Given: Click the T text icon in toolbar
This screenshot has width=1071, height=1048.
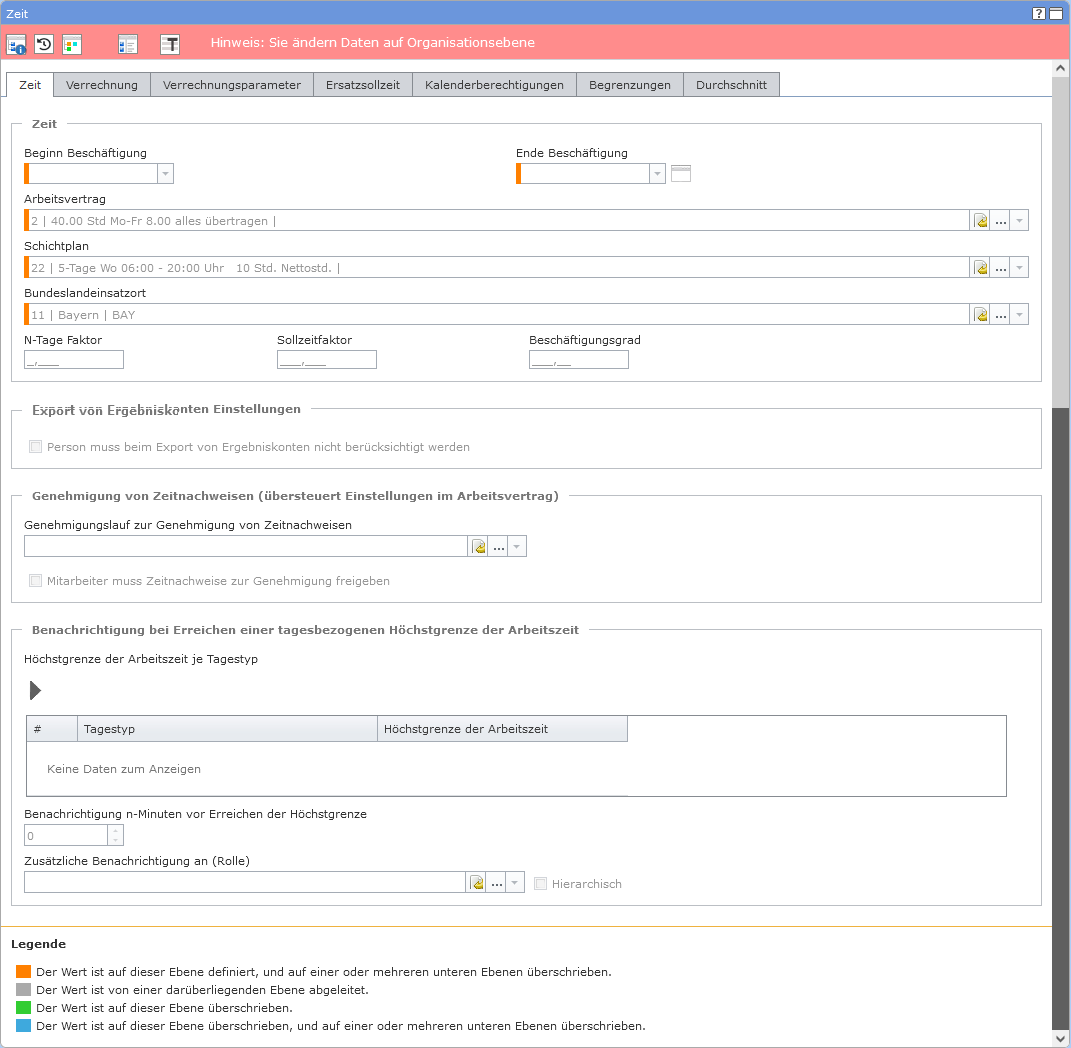Looking at the screenshot, I should (171, 44).
